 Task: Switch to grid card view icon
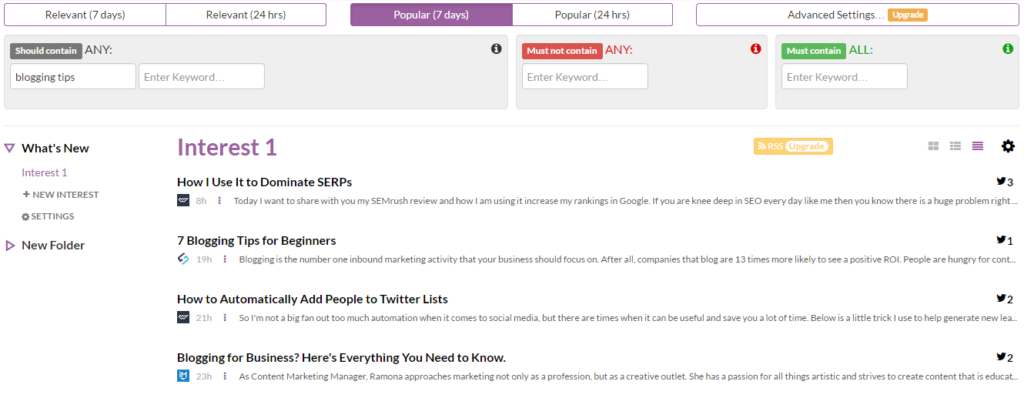934,146
